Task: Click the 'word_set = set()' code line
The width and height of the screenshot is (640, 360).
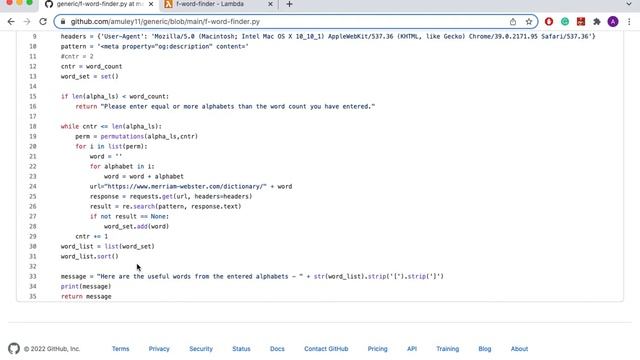Action: tap(89, 76)
